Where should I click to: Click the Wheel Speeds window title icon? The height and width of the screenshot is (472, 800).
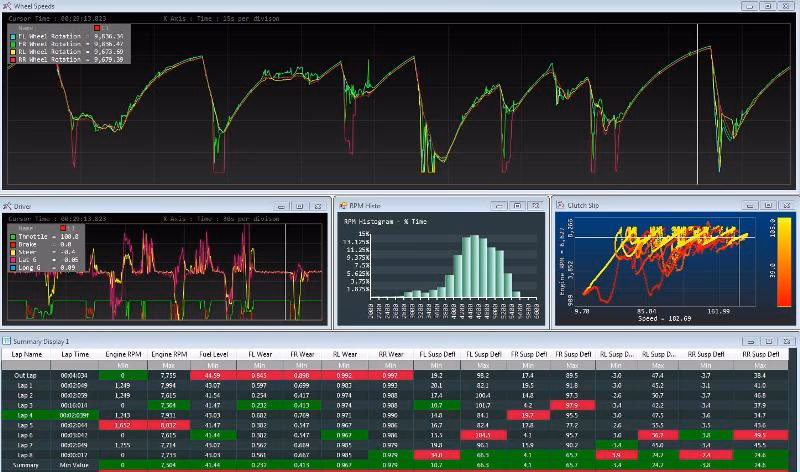point(7,6)
